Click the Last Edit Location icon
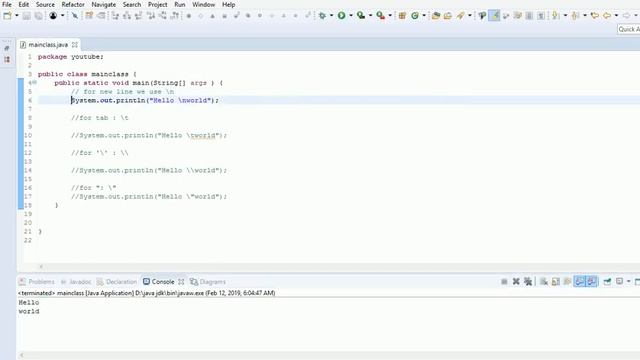The image size is (640, 360). (595, 16)
